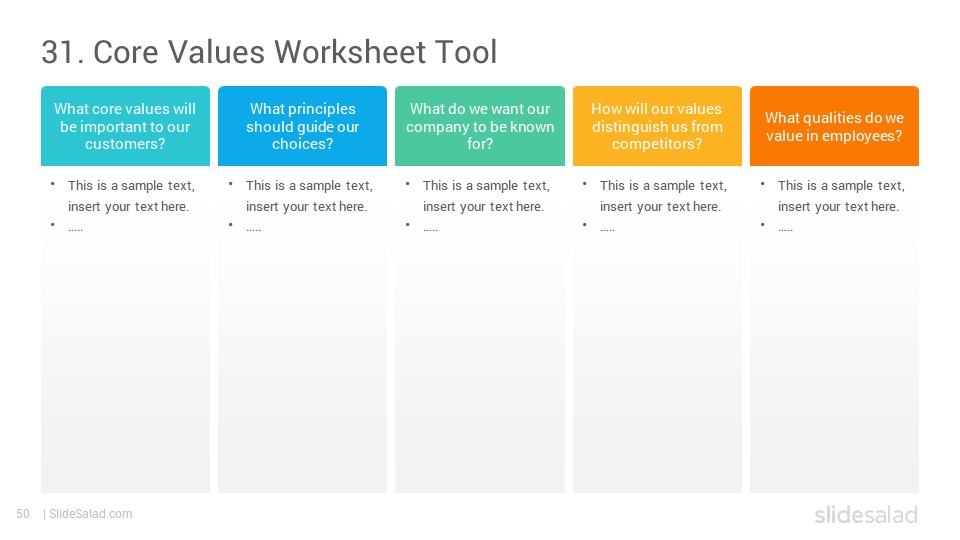Click the slide number 50 in footer
The width and height of the screenshot is (960, 540).
pos(23,514)
